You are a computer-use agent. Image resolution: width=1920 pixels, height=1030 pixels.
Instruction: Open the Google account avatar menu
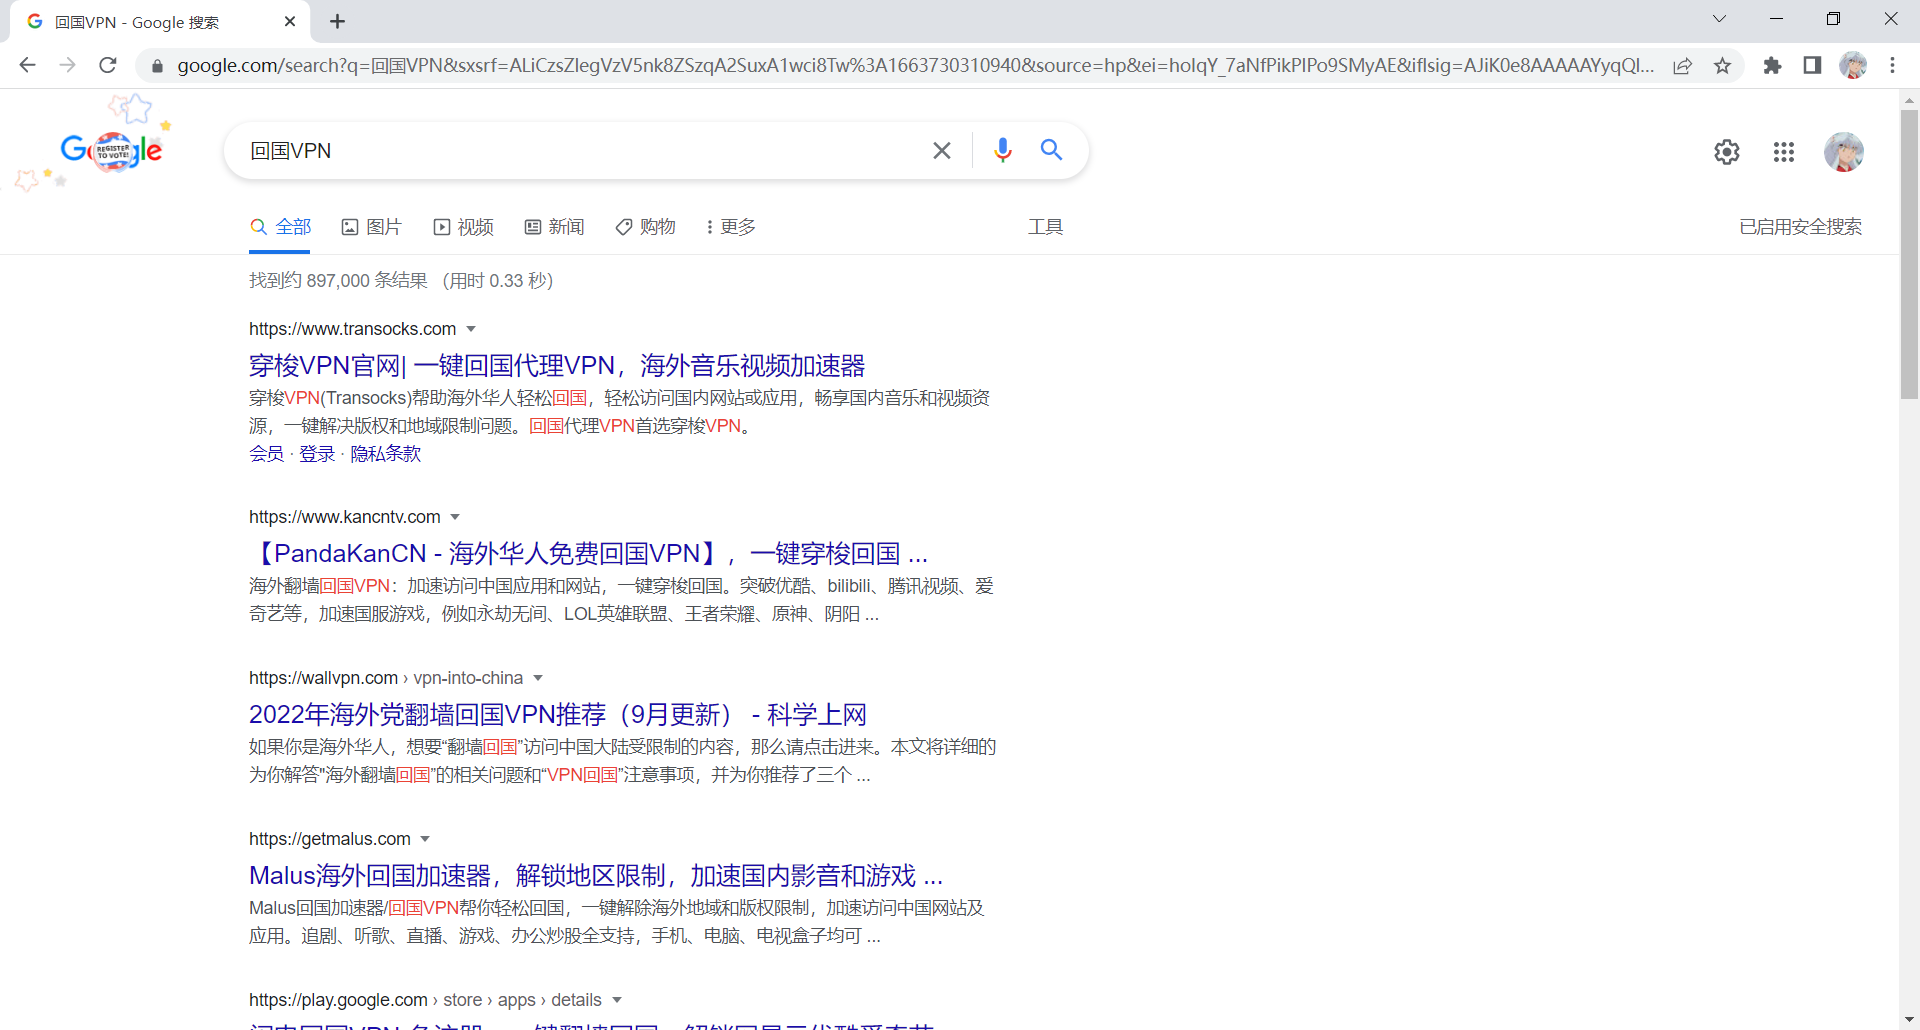pyautogui.click(x=1844, y=152)
